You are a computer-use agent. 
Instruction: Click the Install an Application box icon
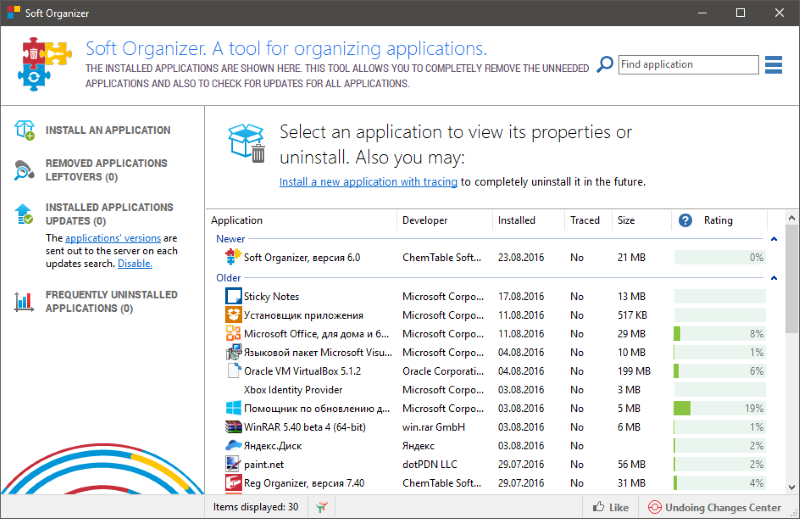[24, 130]
